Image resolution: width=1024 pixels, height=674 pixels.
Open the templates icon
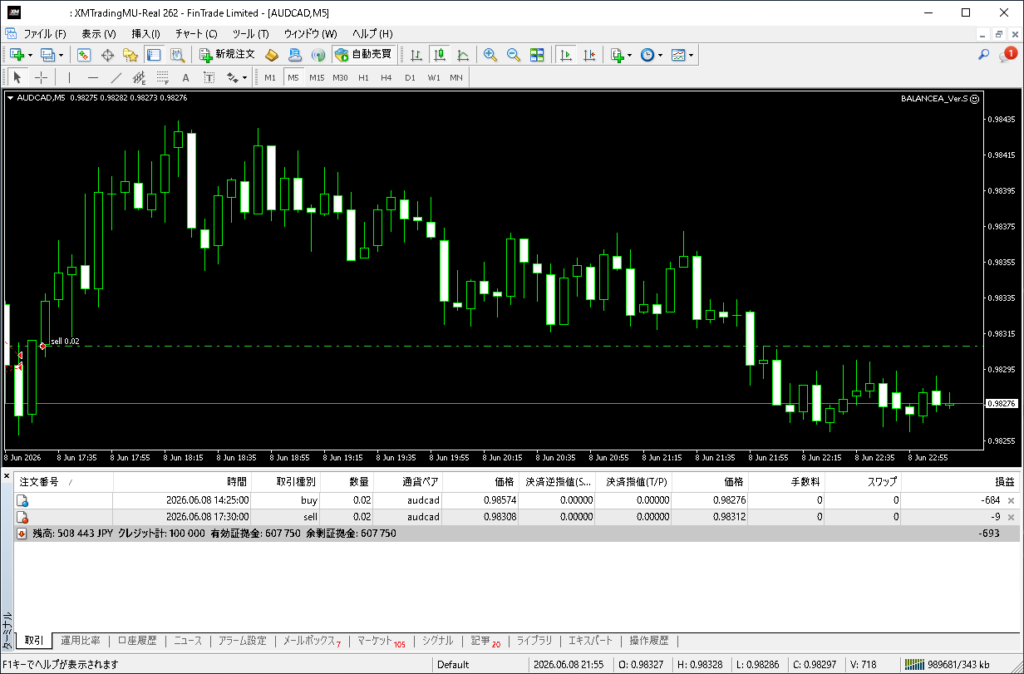pos(679,56)
